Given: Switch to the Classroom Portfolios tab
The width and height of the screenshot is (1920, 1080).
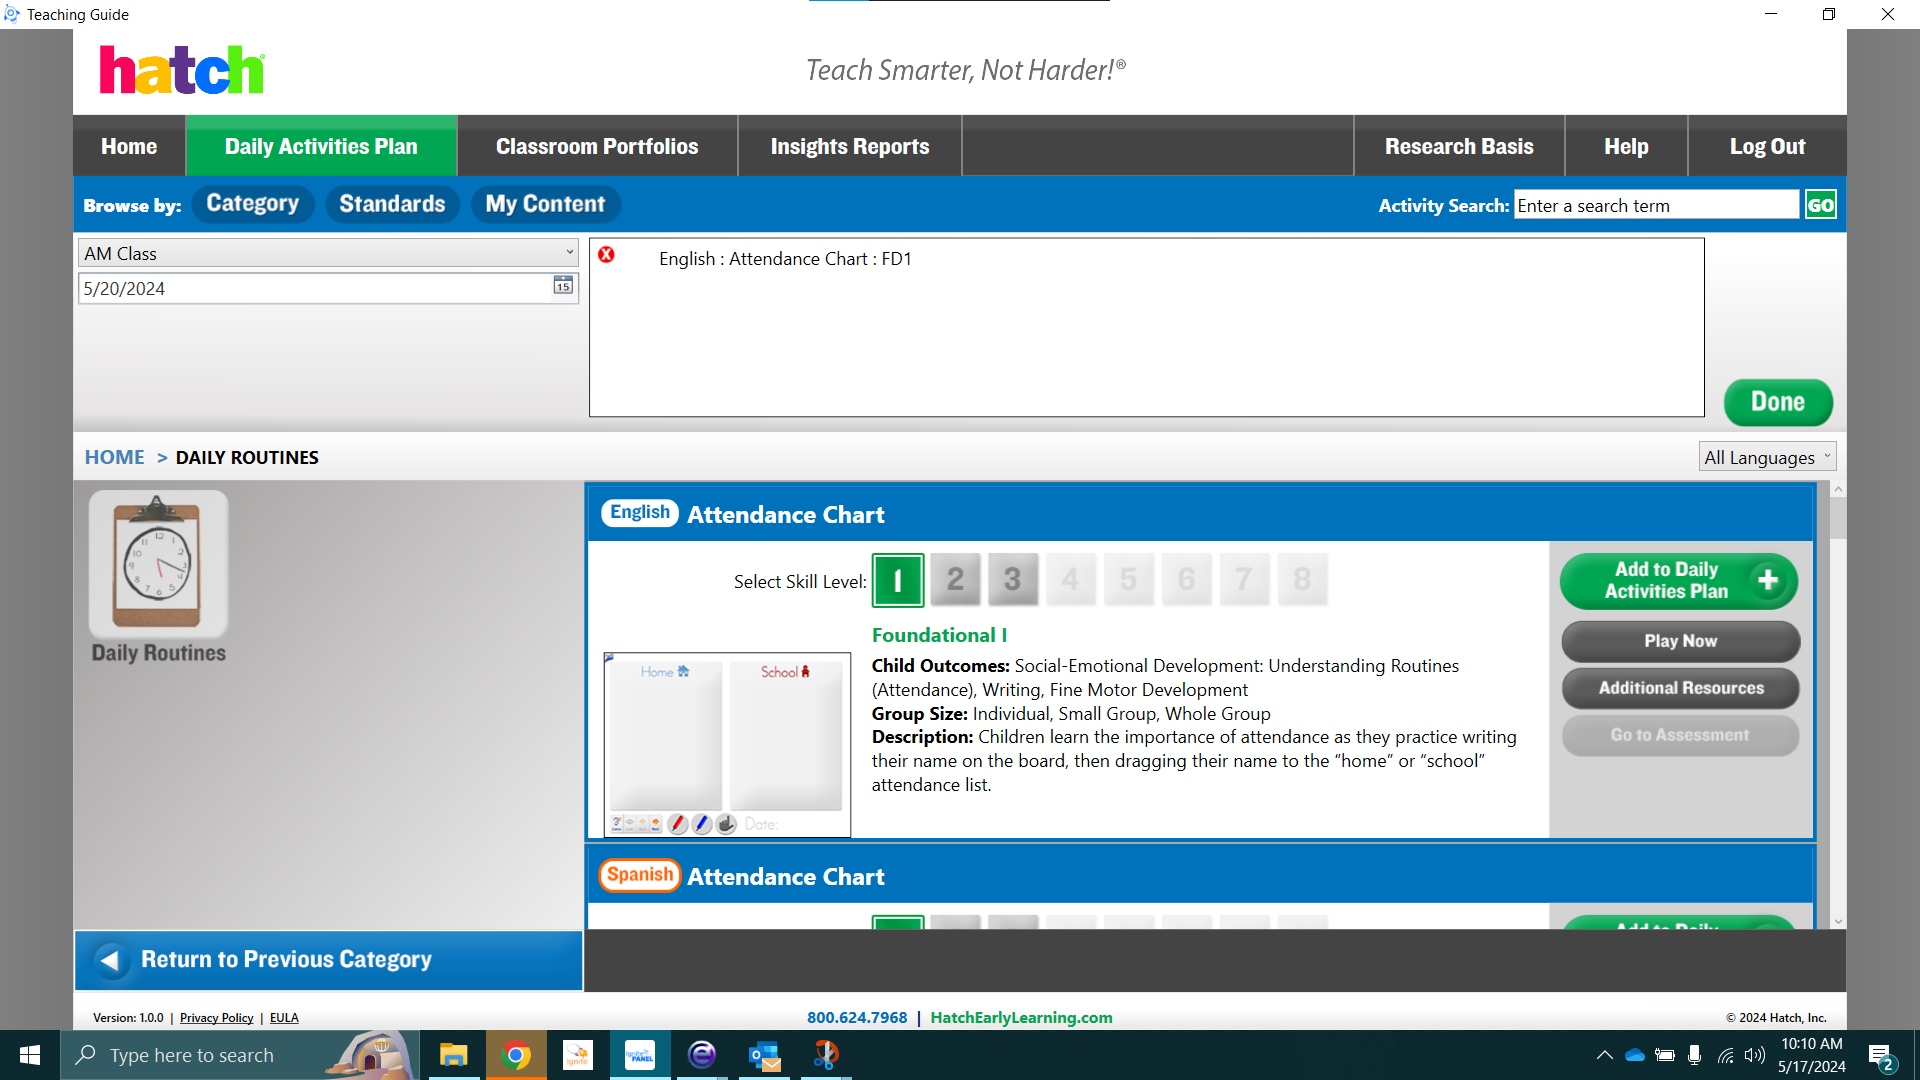Looking at the screenshot, I should point(596,146).
